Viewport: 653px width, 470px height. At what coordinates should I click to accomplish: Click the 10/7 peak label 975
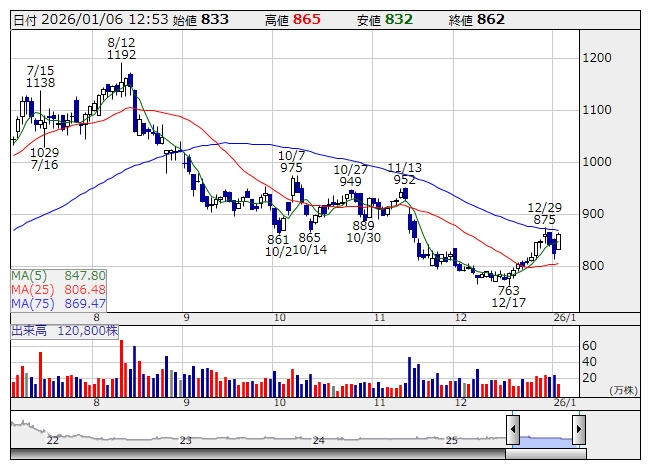[291, 167]
